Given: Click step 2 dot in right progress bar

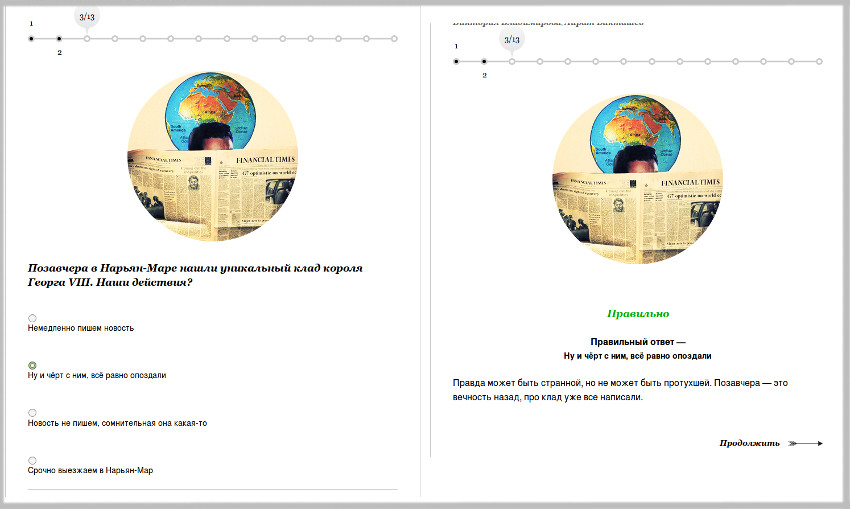Looking at the screenshot, I should pos(484,62).
